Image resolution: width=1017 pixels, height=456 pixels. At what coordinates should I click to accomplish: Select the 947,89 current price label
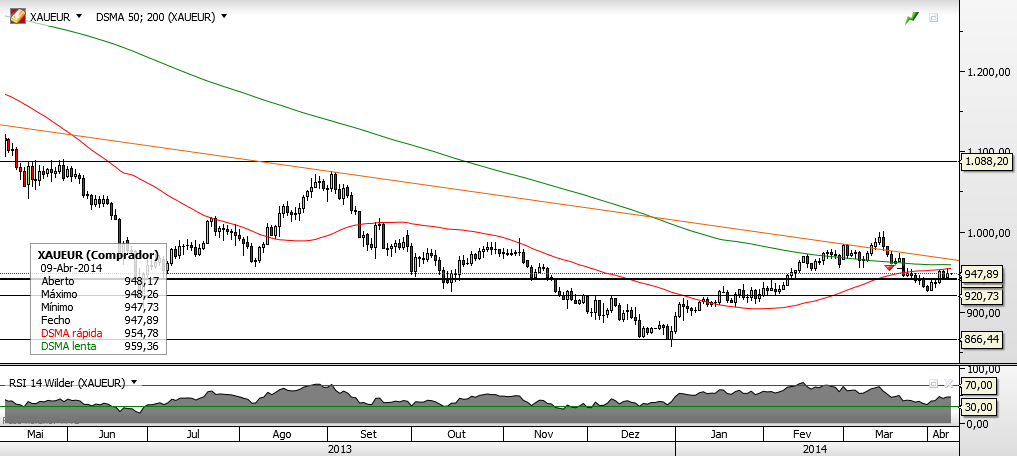point(983,274)
